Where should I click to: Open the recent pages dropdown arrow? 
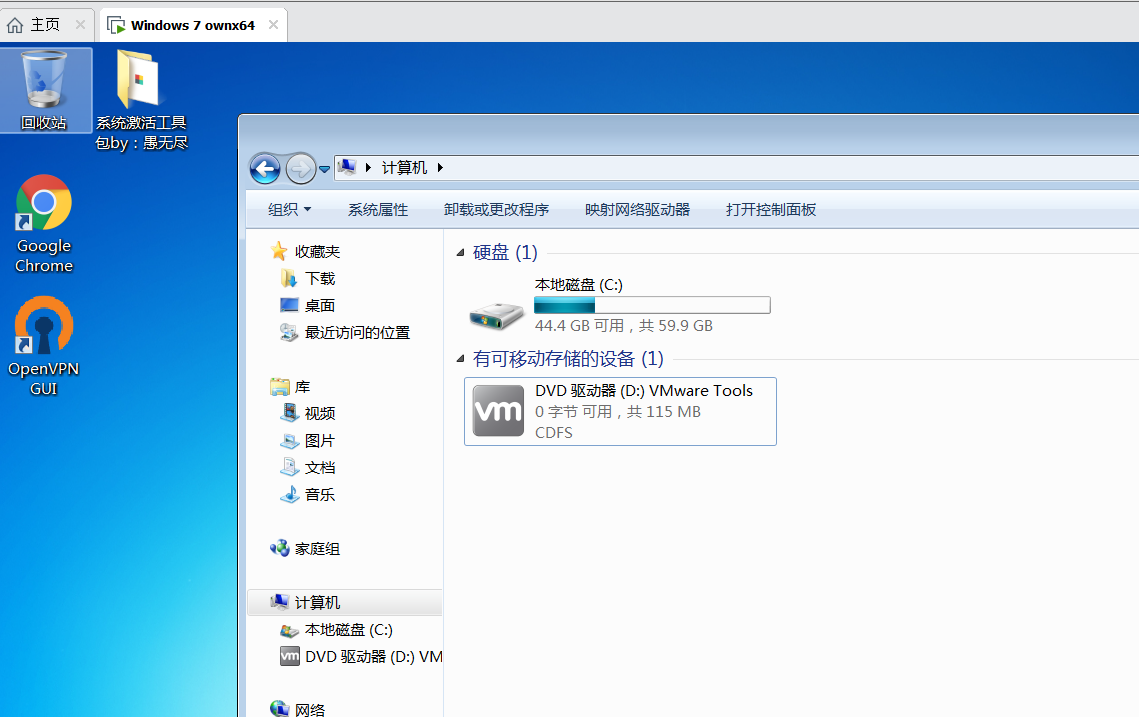tap(325, 169)
